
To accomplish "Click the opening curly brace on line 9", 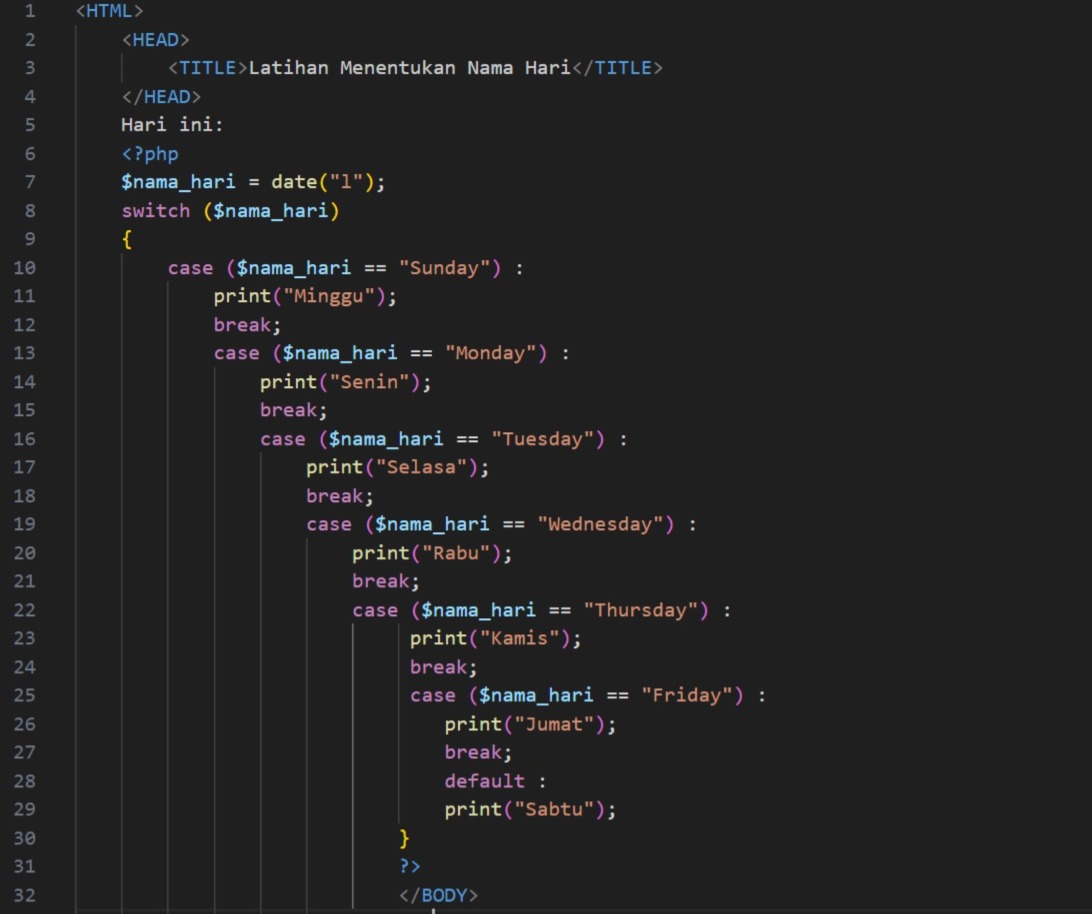I will click(x=127, y=239).
